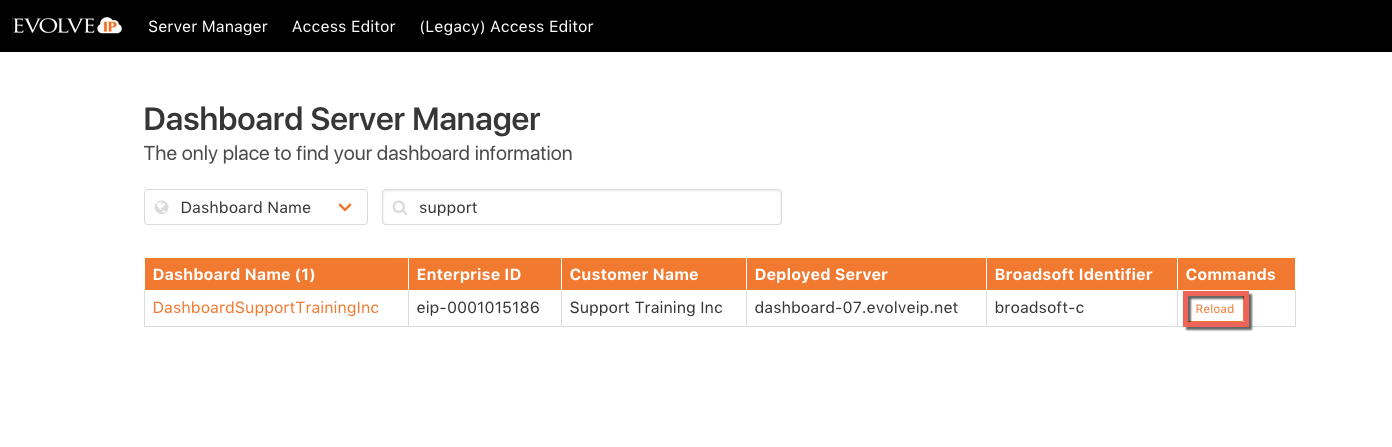Click the Commands column header
Screen dimensions: 1392x447
click(x=1230, y=274)
